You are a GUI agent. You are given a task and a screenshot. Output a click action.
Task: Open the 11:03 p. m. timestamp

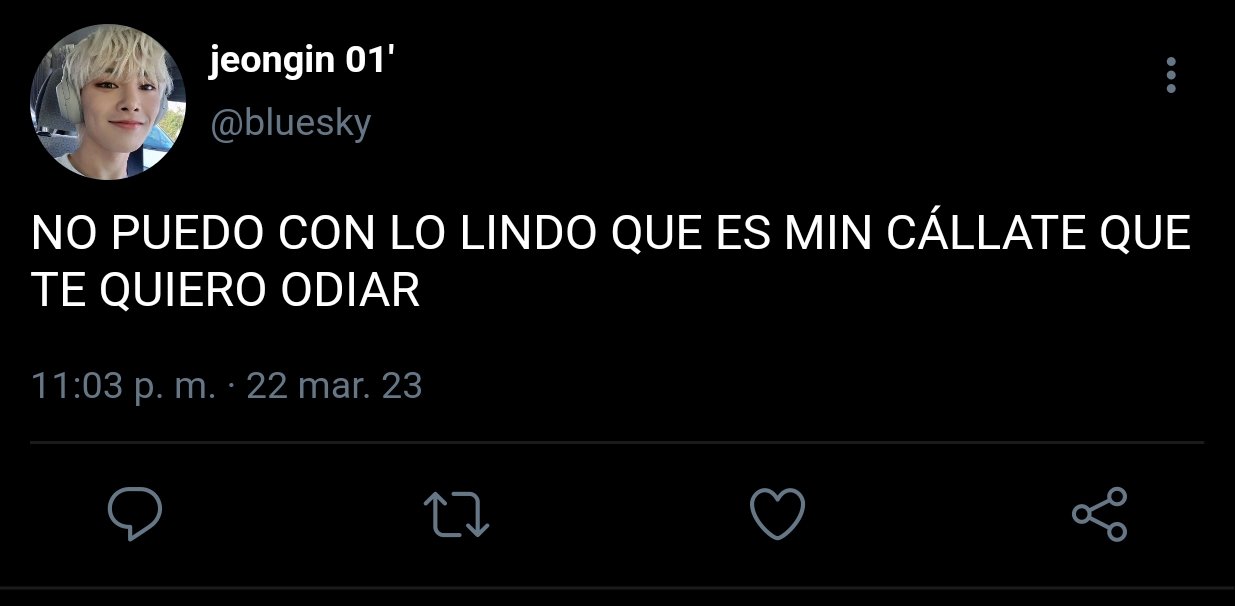tap(123, 385)
